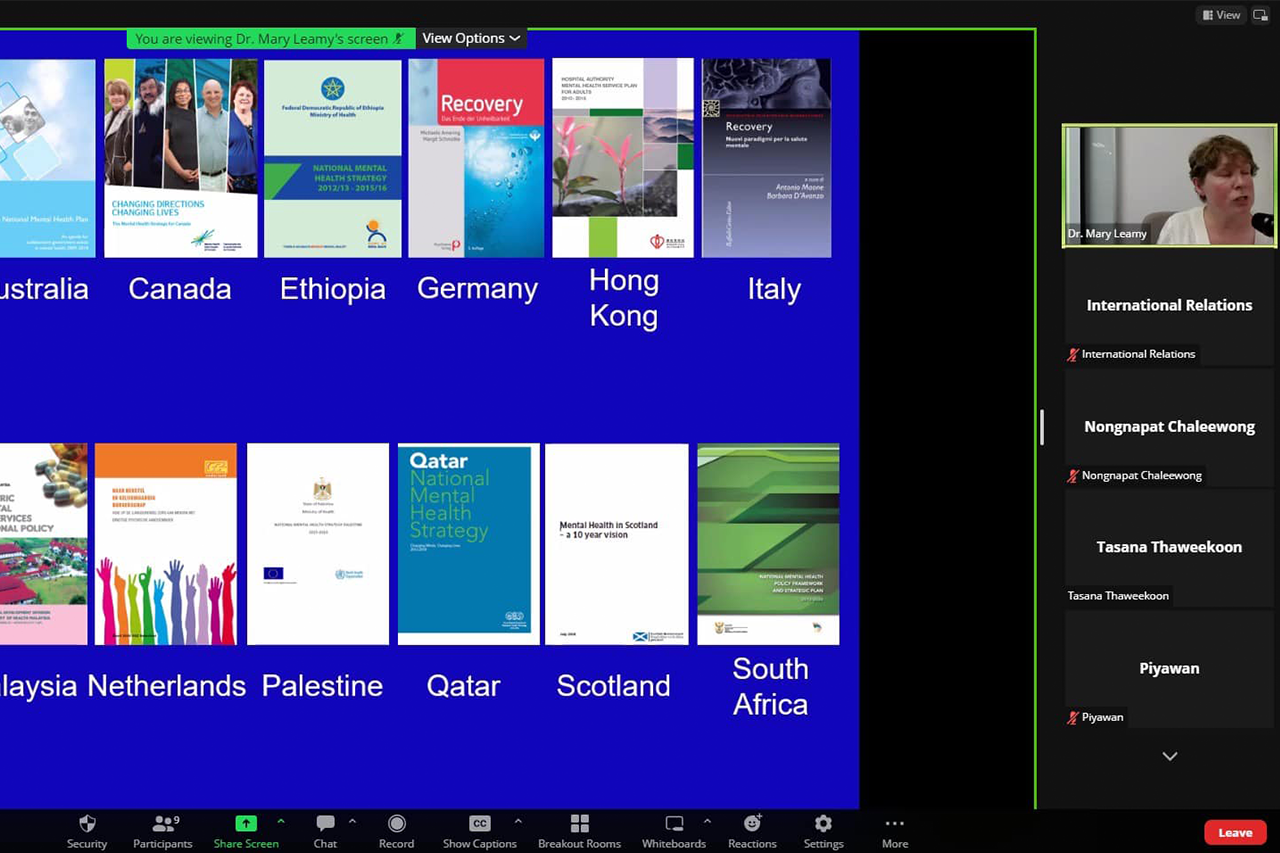Click the Palestine strategy document cover
Image resolution: width=1280 pixels, height=853 pixels.
click(x=318, y=544)
